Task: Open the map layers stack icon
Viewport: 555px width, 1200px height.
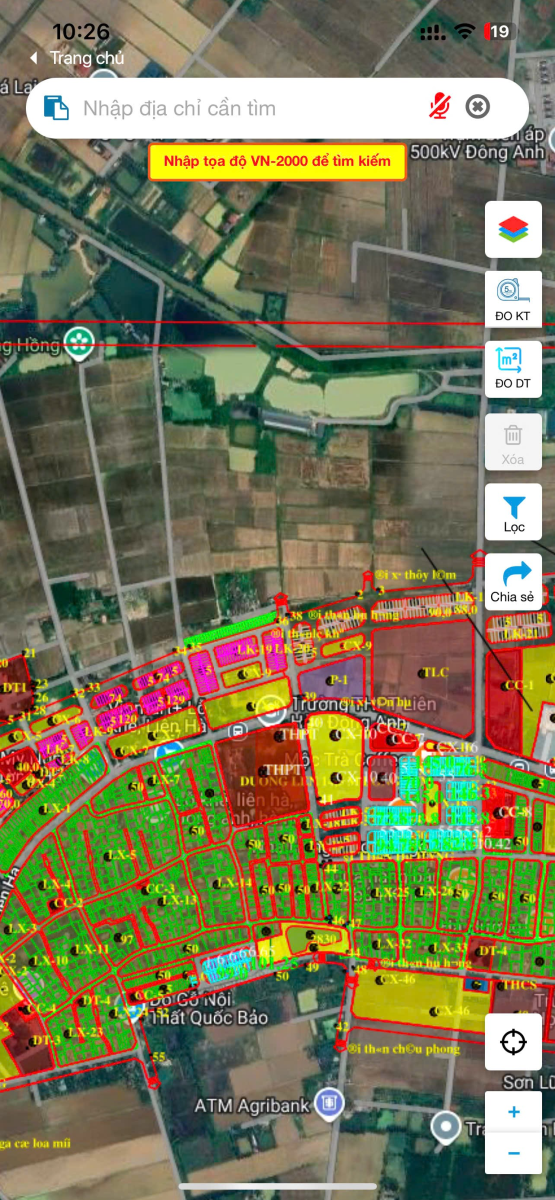Action: (x=513, y=229)
